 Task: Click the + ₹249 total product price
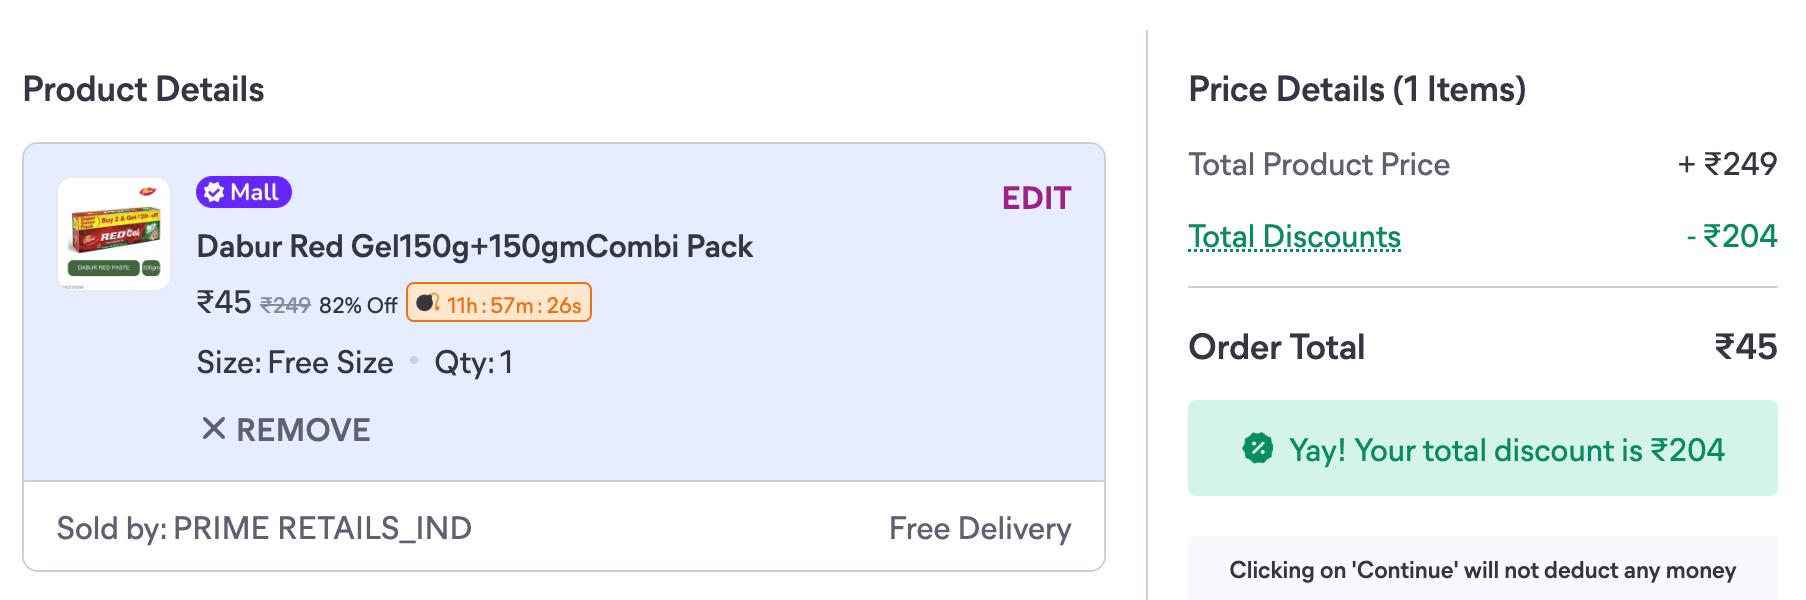tap(1727, 164)
